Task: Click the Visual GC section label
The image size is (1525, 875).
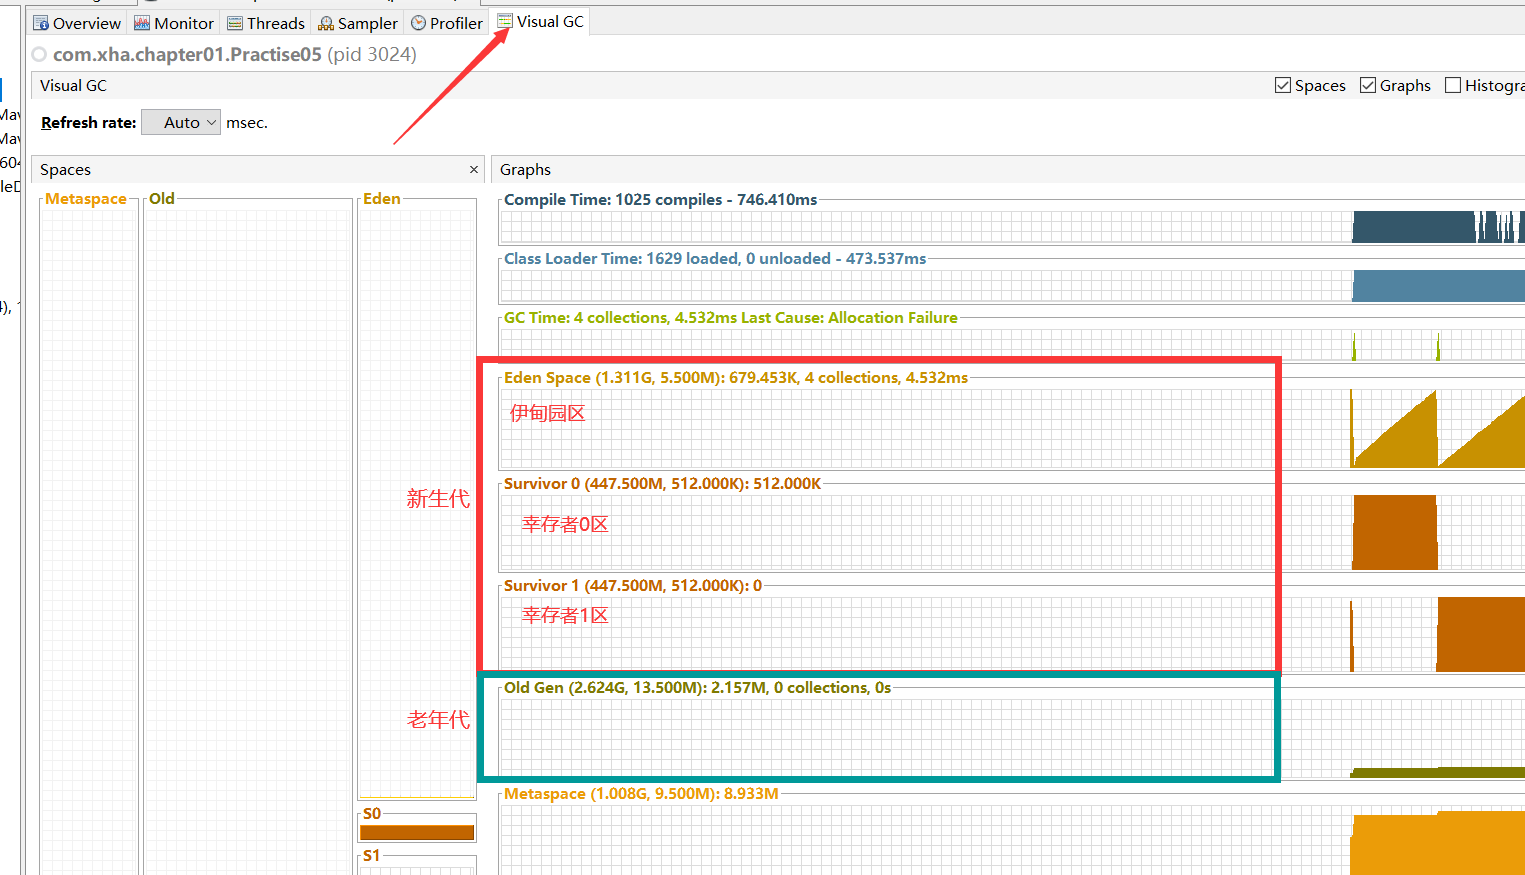Action: click(x=73, y=86)
